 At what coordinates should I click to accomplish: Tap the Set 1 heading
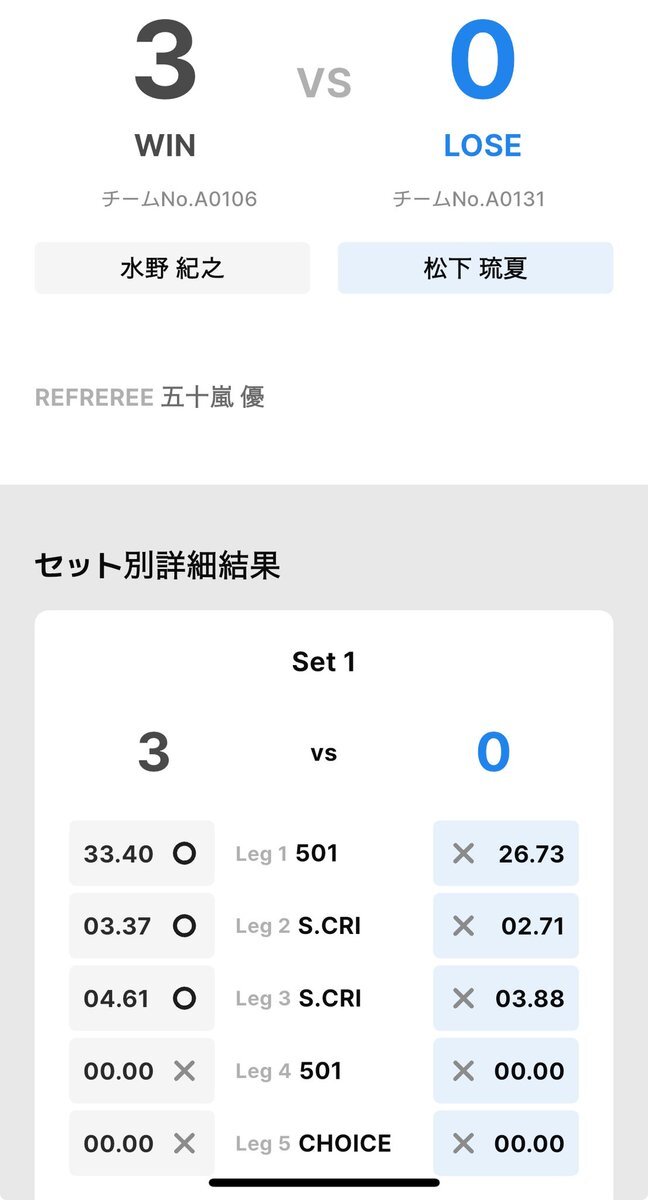click(323, 662)
